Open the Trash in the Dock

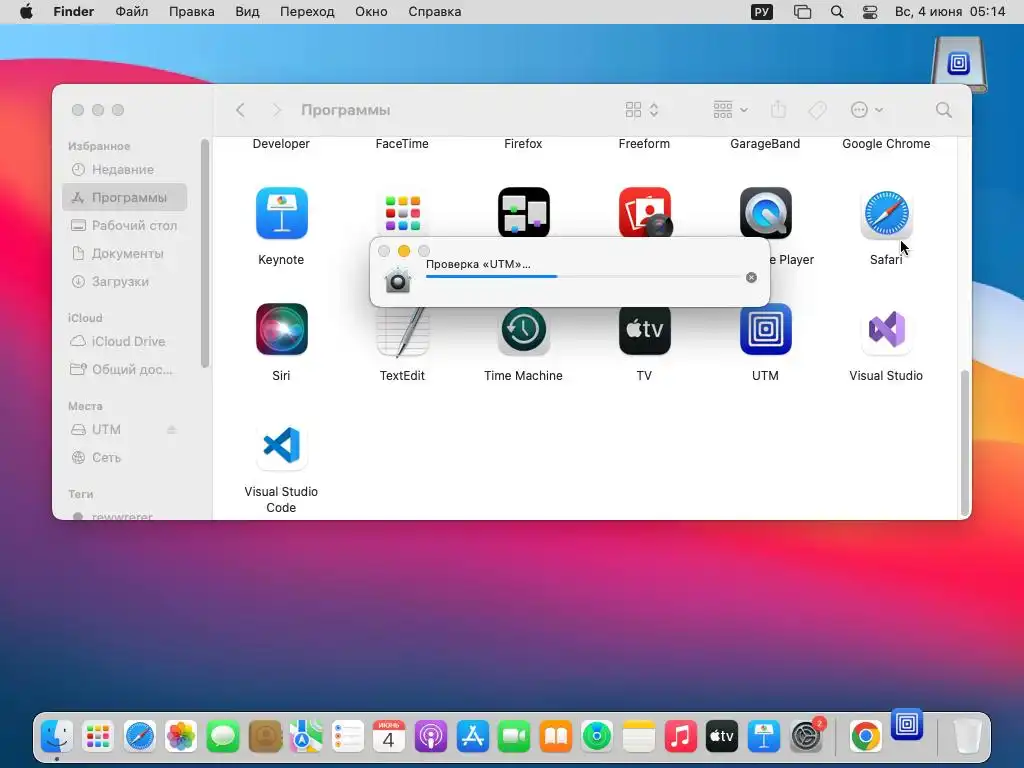point(967,737)
